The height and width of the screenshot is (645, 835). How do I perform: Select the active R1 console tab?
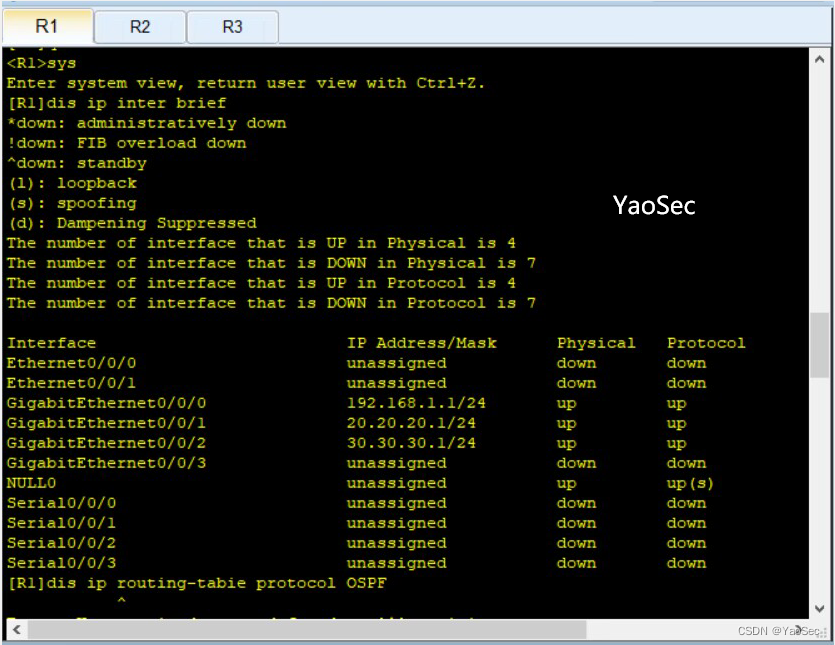[x=47, y=27]
